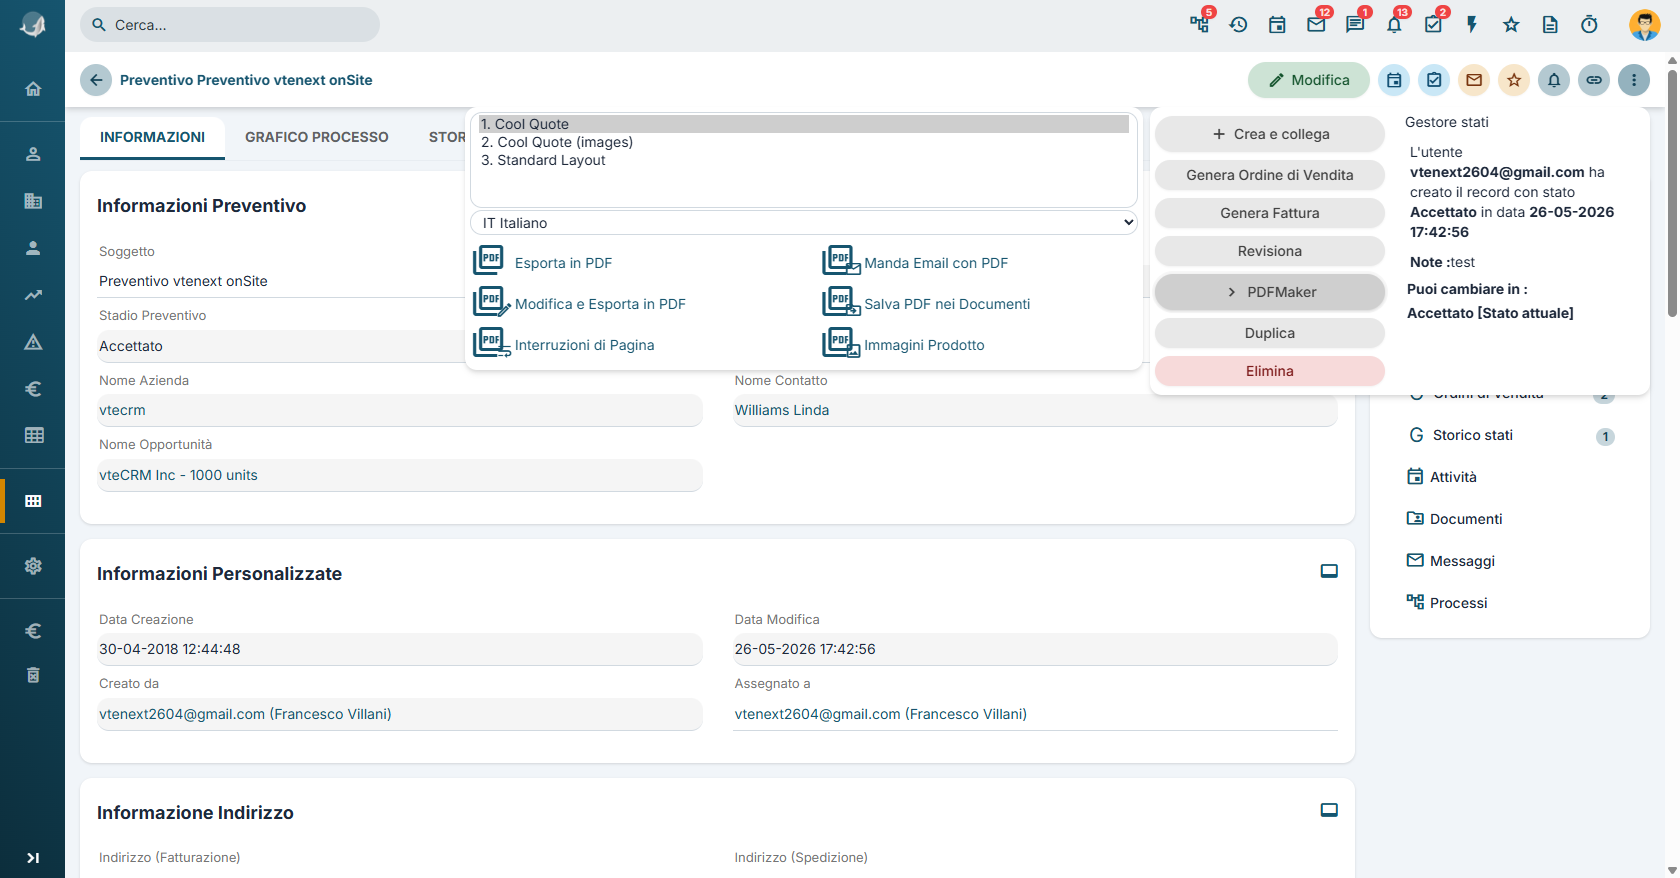This screenshot has width=1680, height=878.
Task: Open the vtecrm company link
Action: [122, 410]
